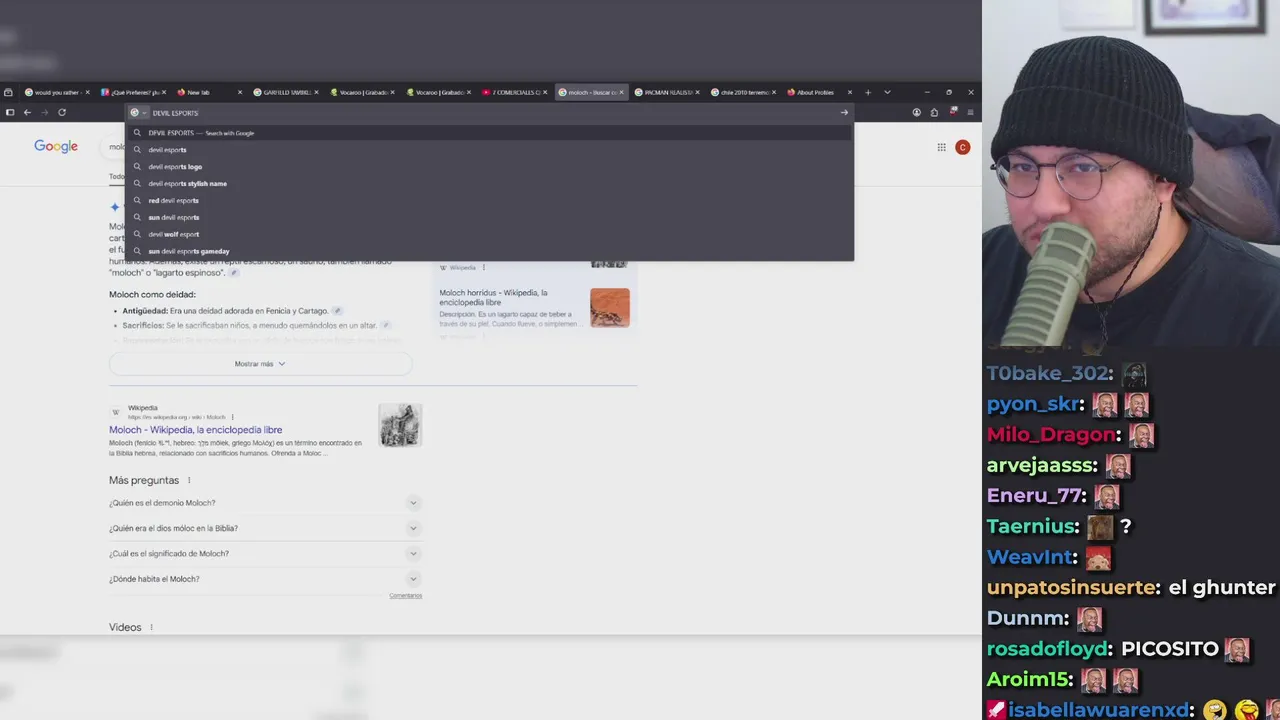
Task: Open 'Moloch - Wikipedia, la enciclopedia libre' link
Action: pyautogui.click(x=195, y=430)
